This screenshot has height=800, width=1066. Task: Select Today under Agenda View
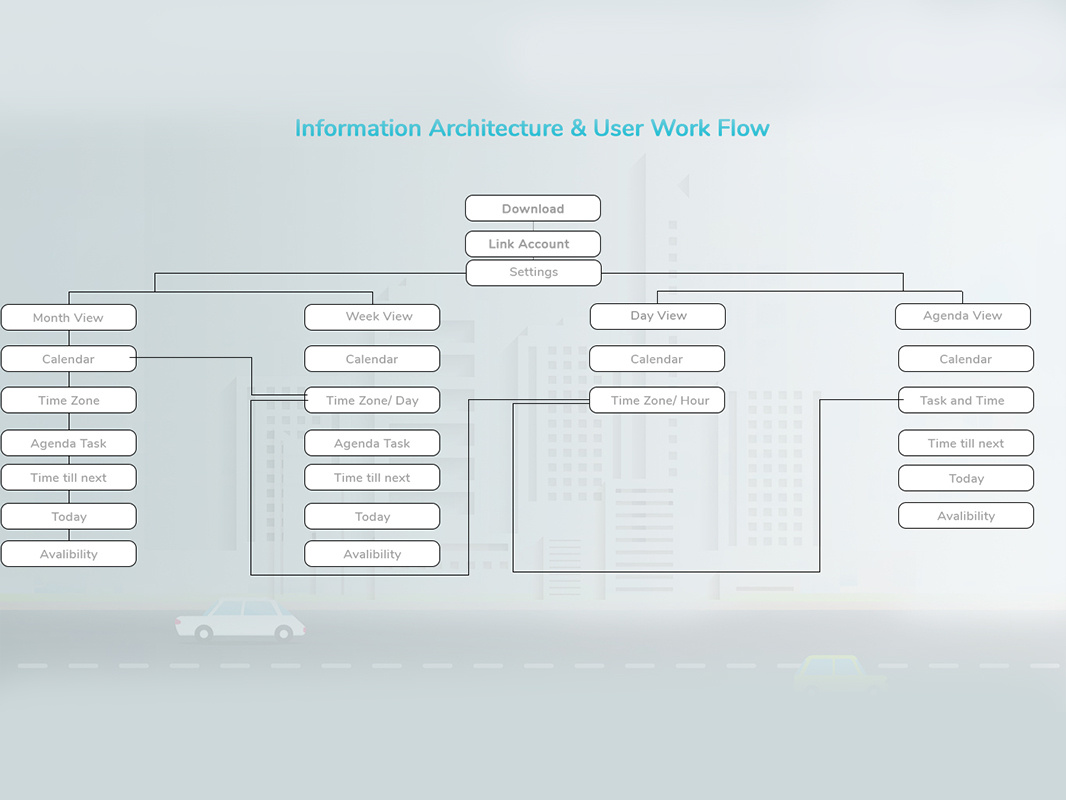(965, 478)
